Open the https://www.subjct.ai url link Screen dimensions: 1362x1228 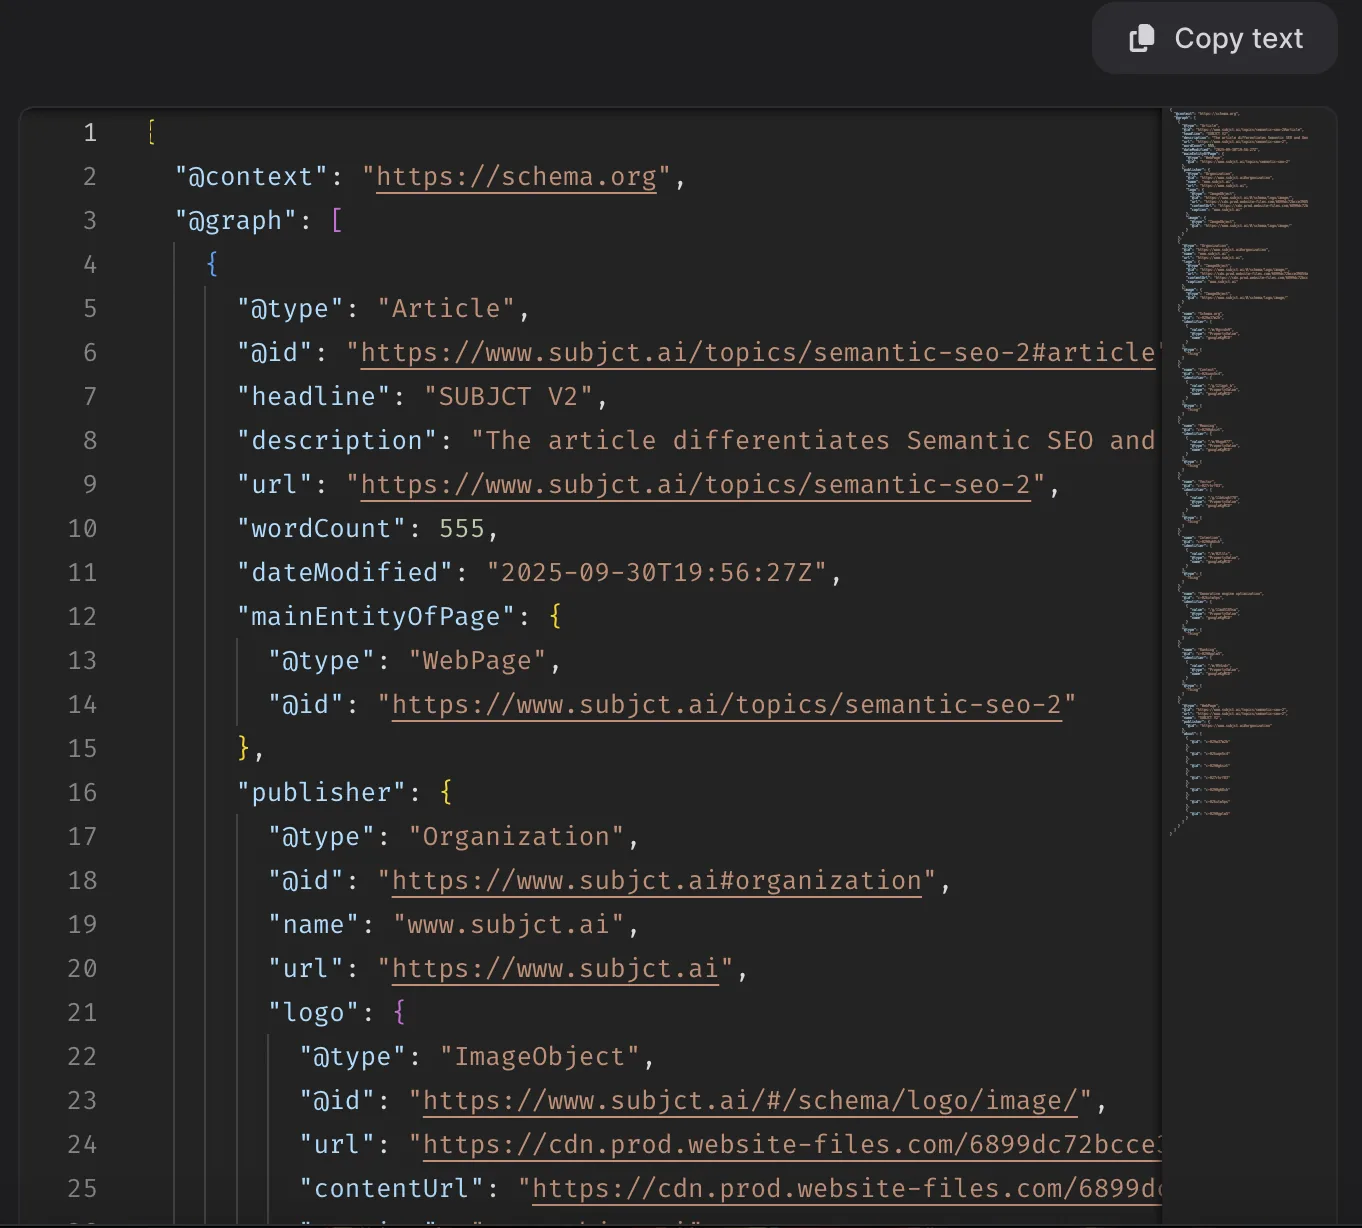(x=555, y=969)
